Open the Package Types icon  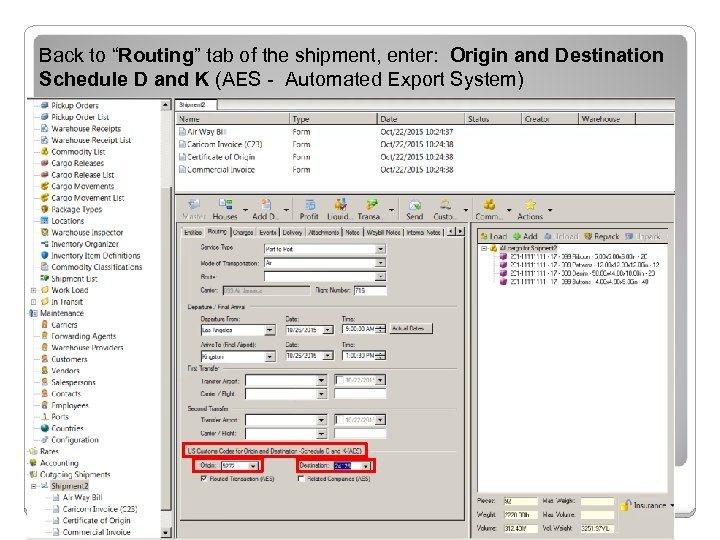coord(45,209)
